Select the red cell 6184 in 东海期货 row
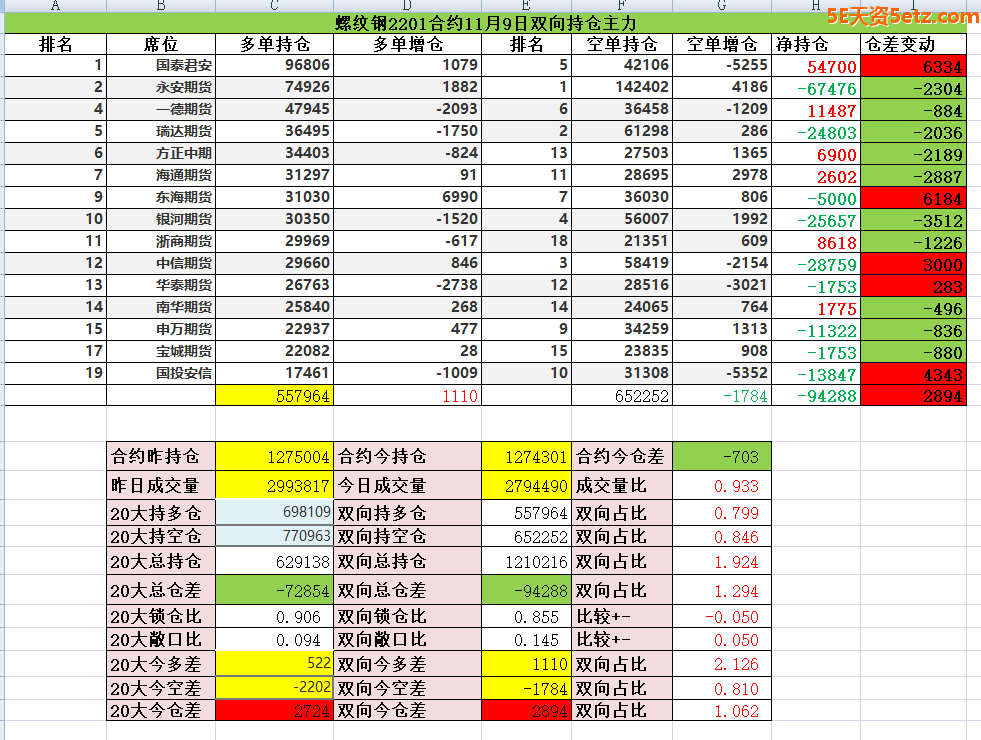 tap(913, 198)
